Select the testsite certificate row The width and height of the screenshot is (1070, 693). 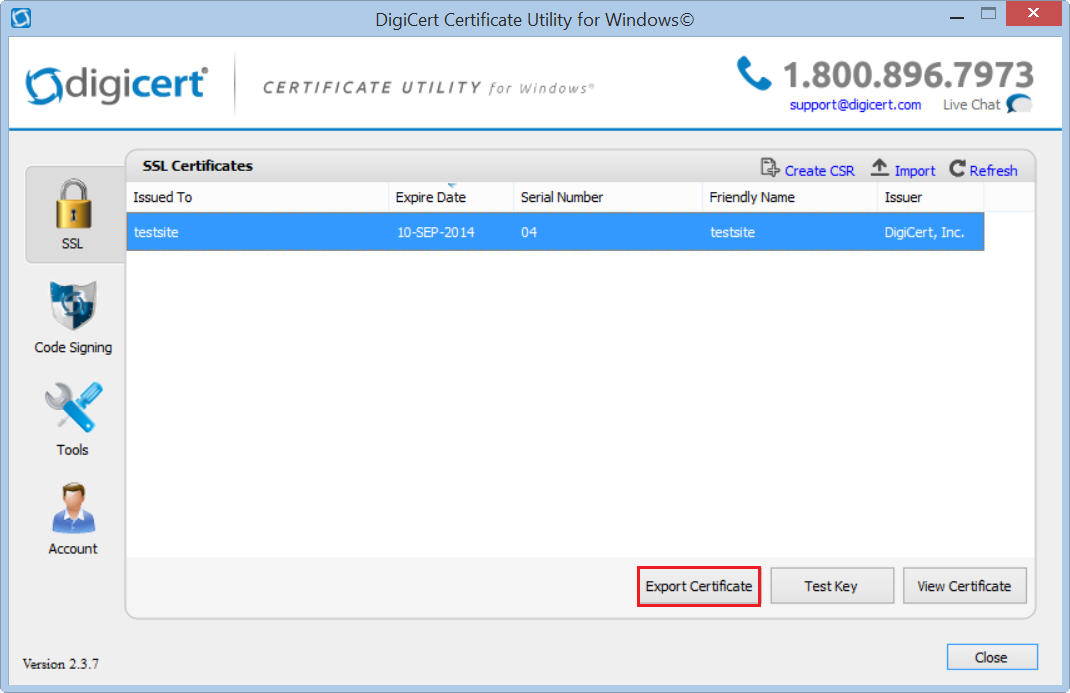(555, 232)
